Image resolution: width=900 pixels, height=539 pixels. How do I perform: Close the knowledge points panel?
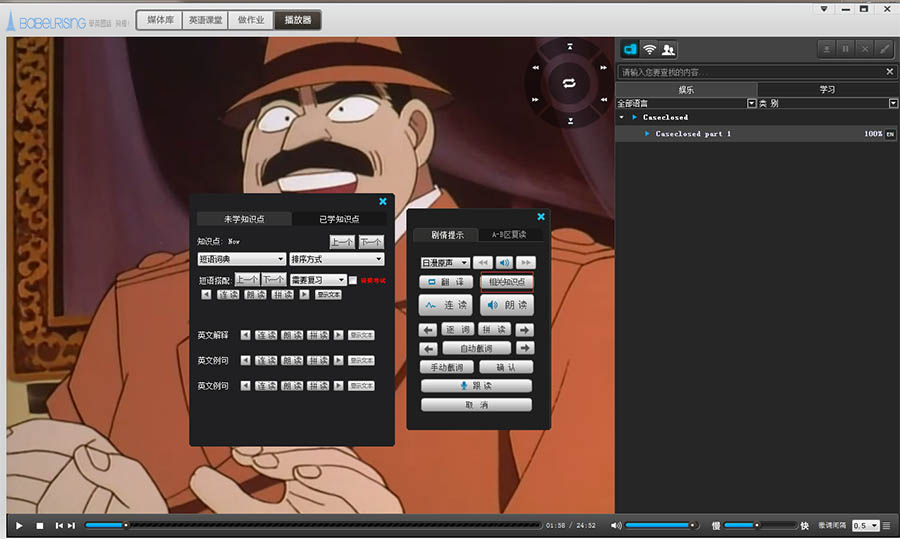[383, 201]
